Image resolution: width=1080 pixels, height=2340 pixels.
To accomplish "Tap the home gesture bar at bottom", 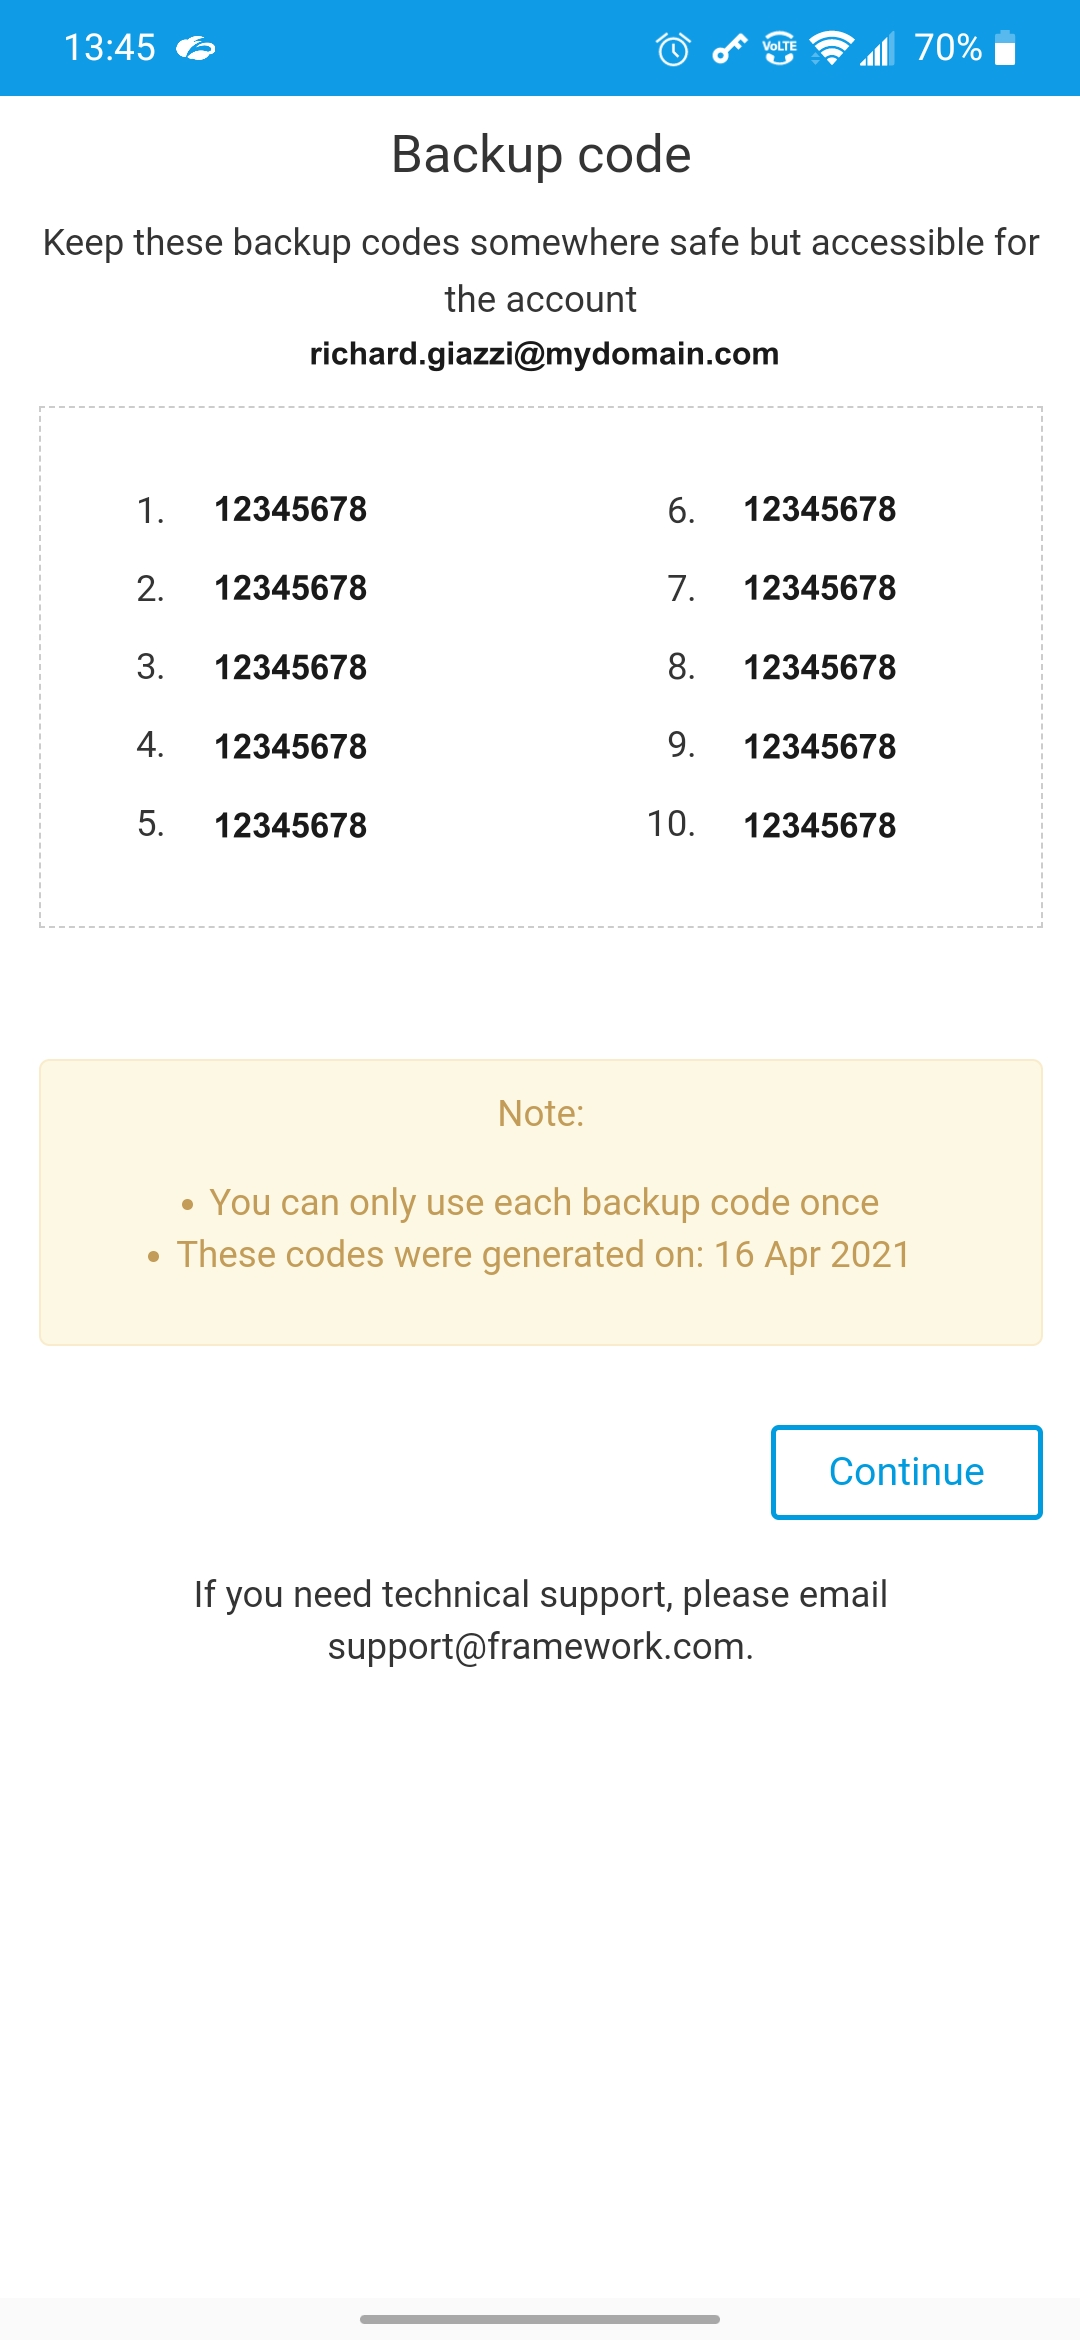I will point(540,2318).
